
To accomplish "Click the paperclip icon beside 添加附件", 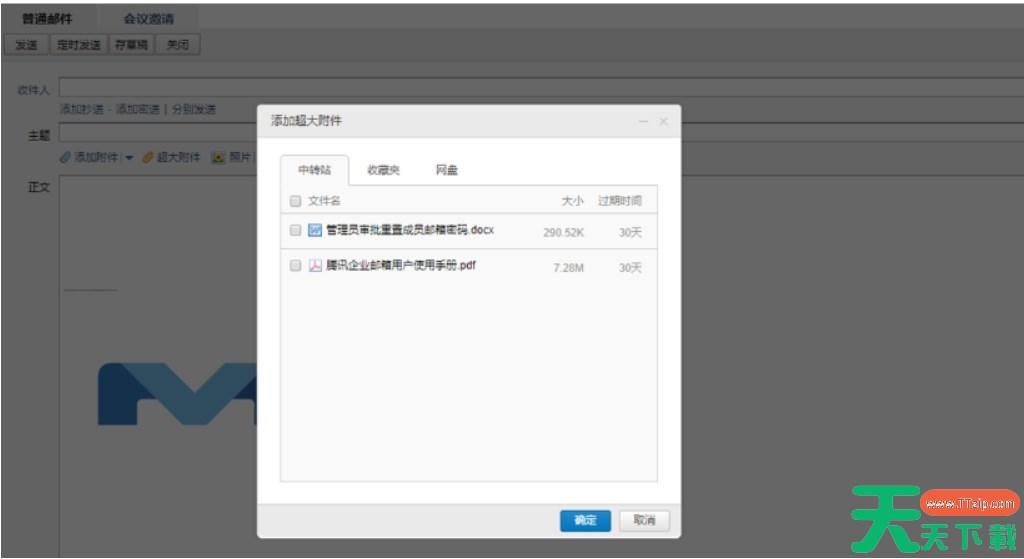I will coord(66,157).
